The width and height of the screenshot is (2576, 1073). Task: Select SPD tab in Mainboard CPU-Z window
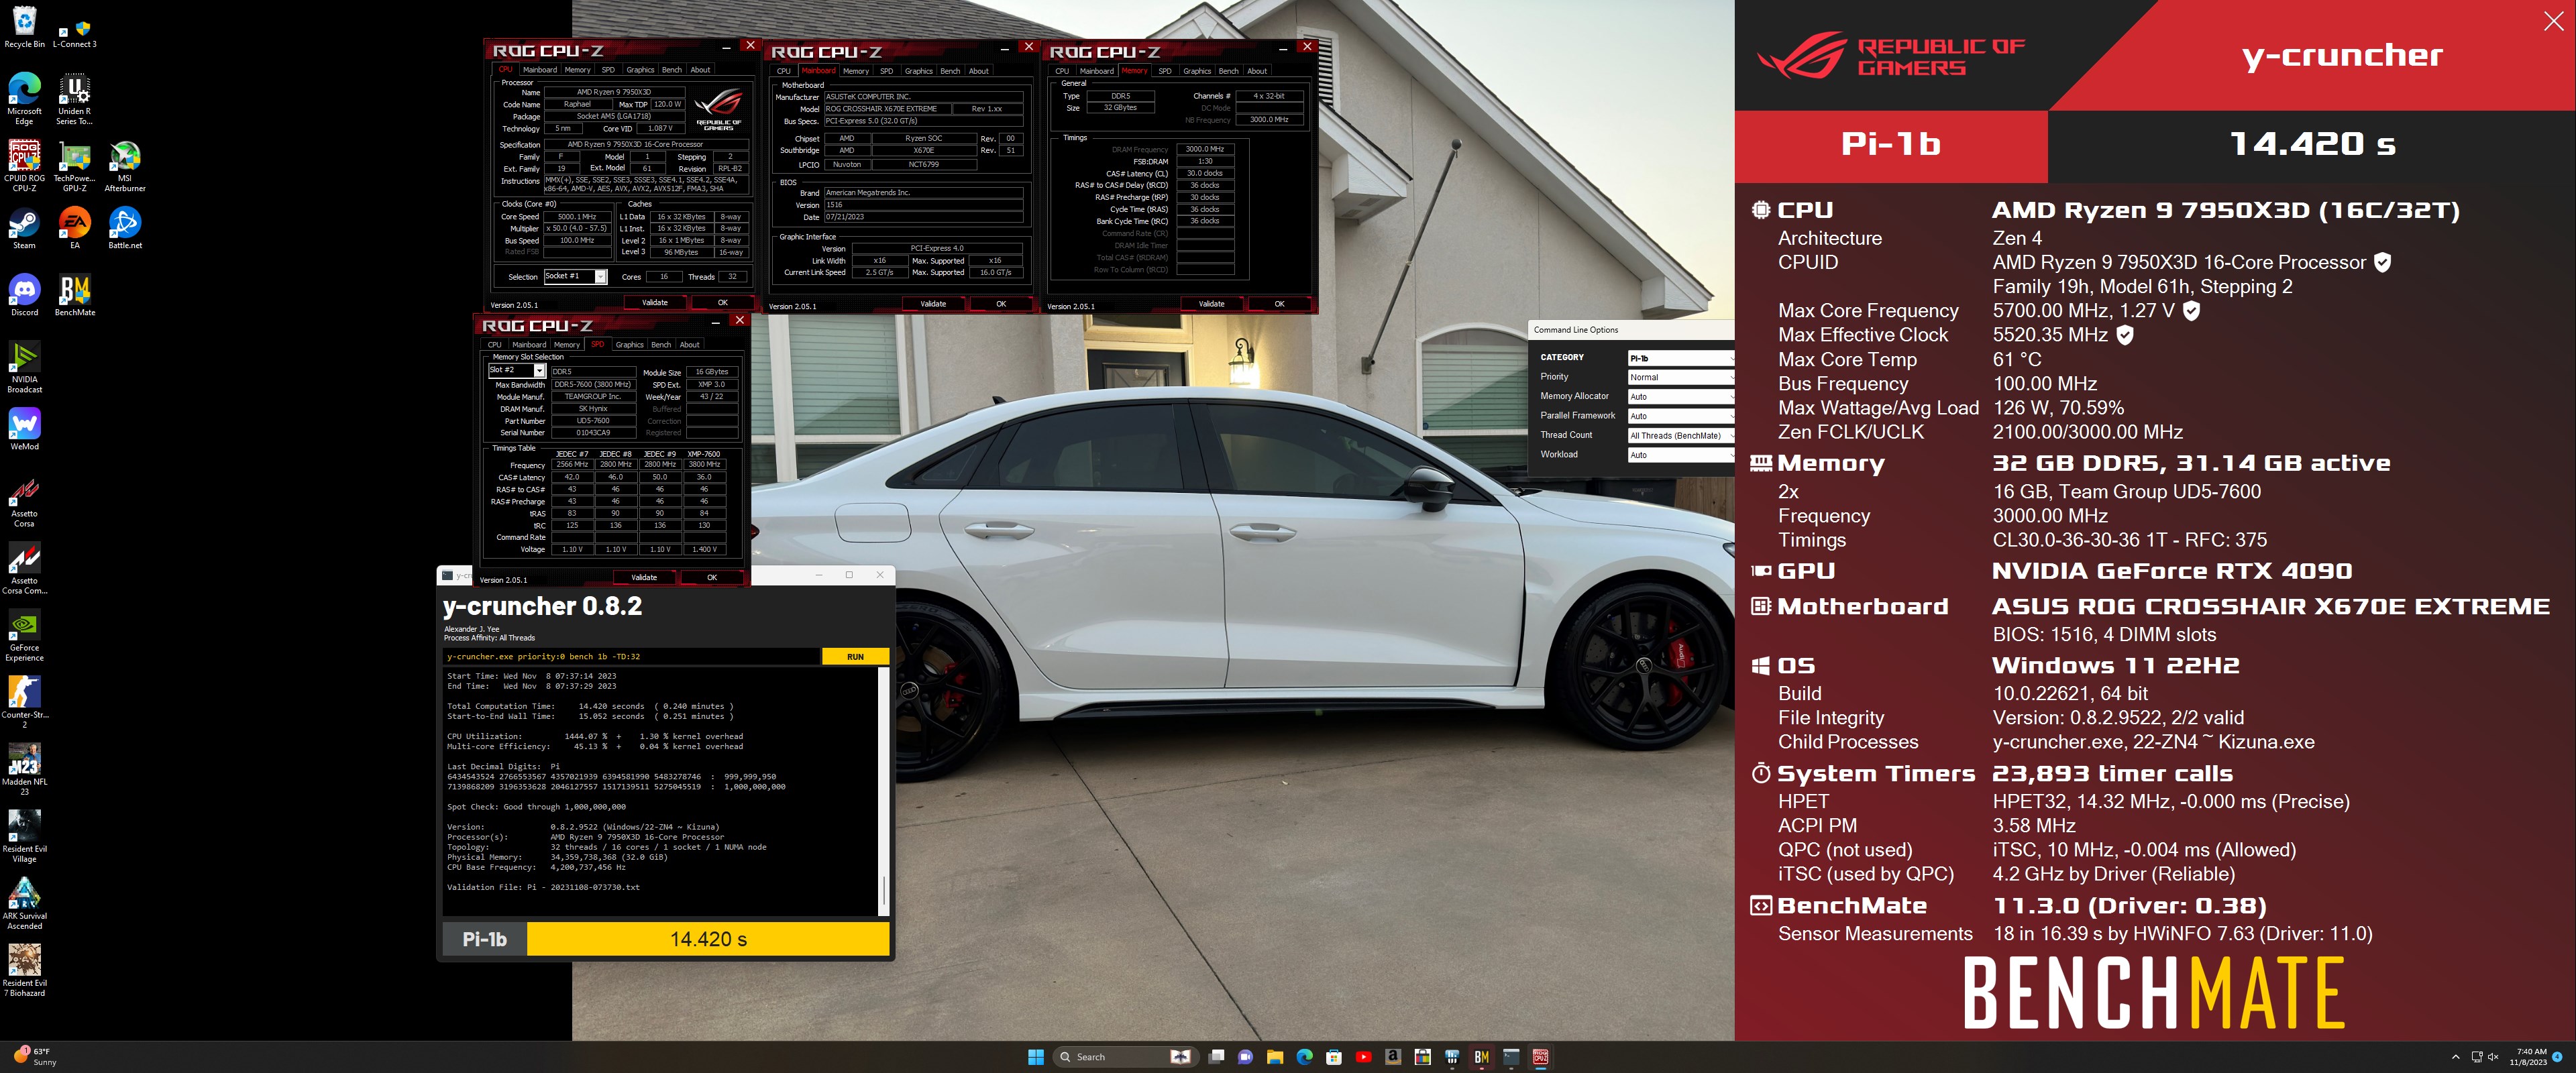click(x=886, y=71)
